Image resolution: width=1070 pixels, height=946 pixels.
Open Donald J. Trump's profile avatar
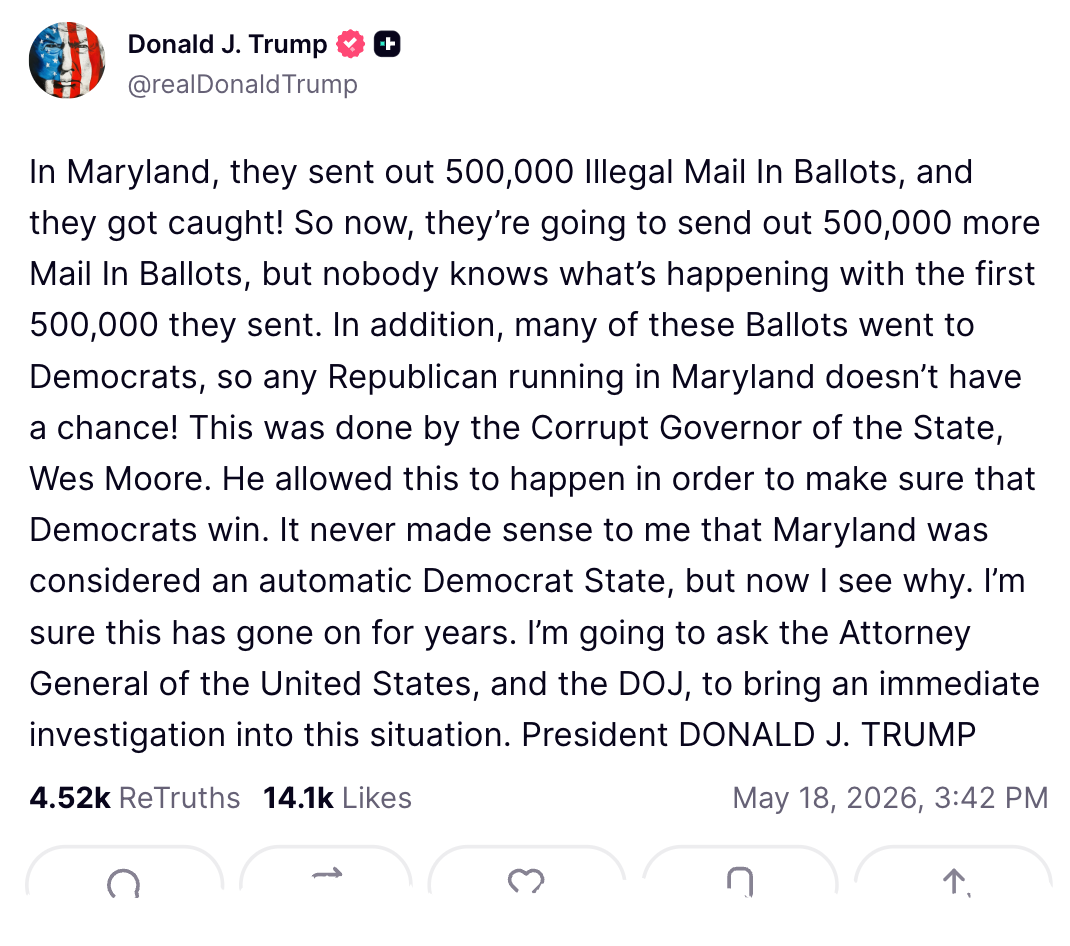coord(67,60)
